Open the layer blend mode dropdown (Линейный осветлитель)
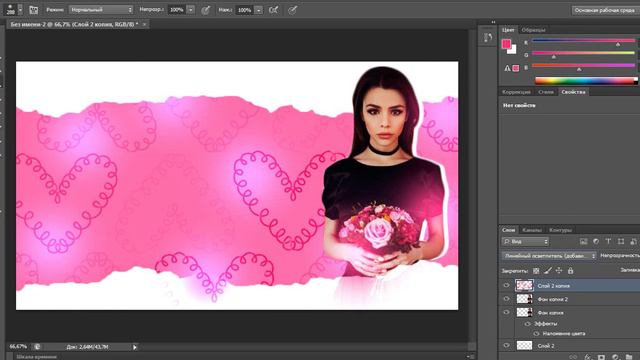Screen dimensions: 640x360 click(549, 256)
